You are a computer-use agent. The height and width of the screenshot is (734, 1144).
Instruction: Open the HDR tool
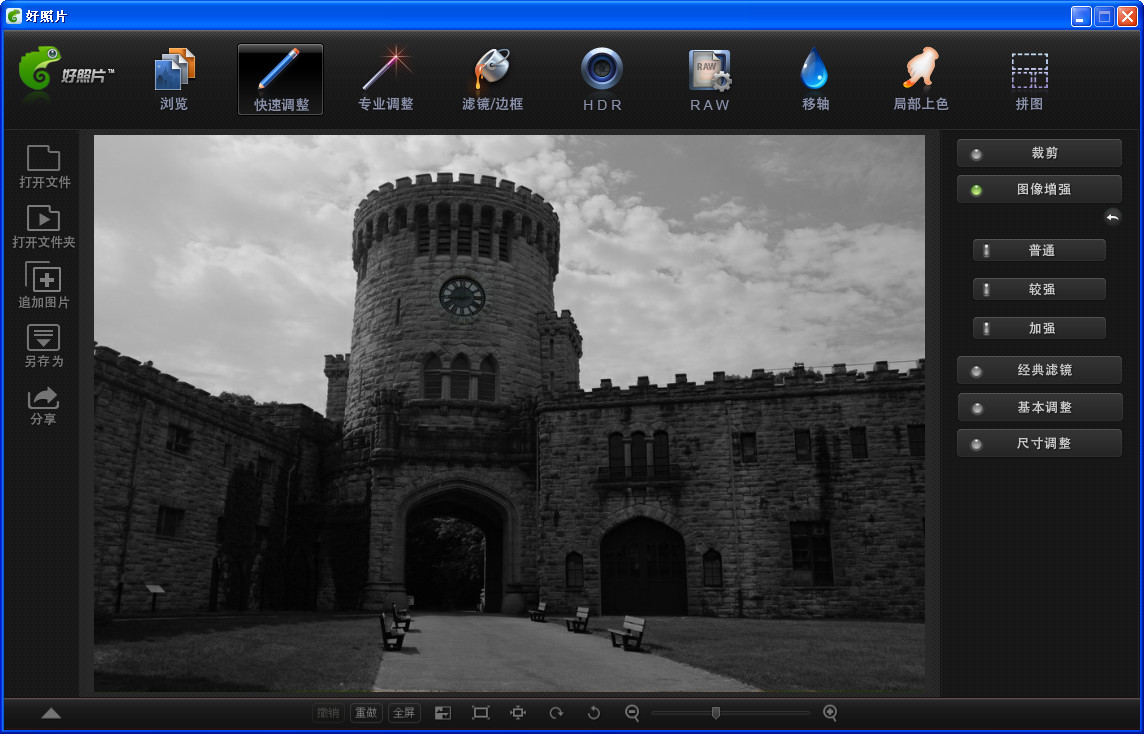click(x=602, y=80)
